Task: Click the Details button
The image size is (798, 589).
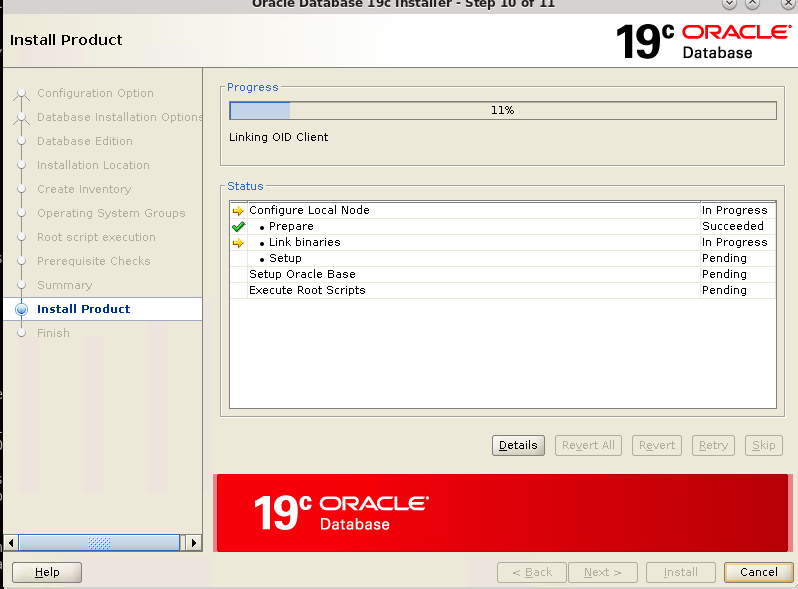Action: 518,445
